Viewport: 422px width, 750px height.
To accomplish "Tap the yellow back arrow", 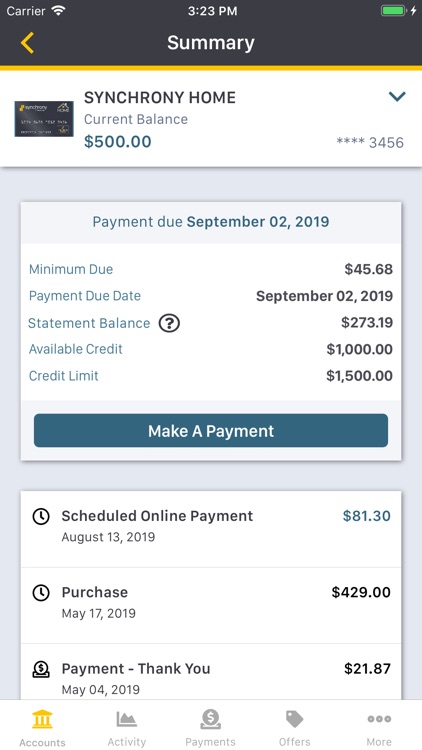I will pos(27,43).
